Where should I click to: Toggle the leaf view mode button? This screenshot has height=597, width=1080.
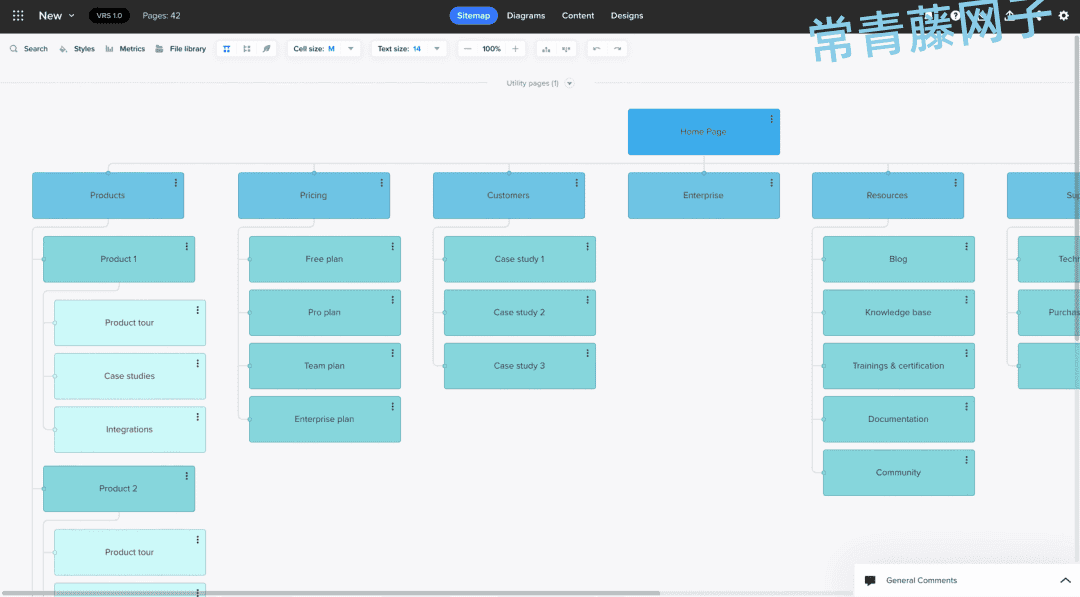point(267,49)
